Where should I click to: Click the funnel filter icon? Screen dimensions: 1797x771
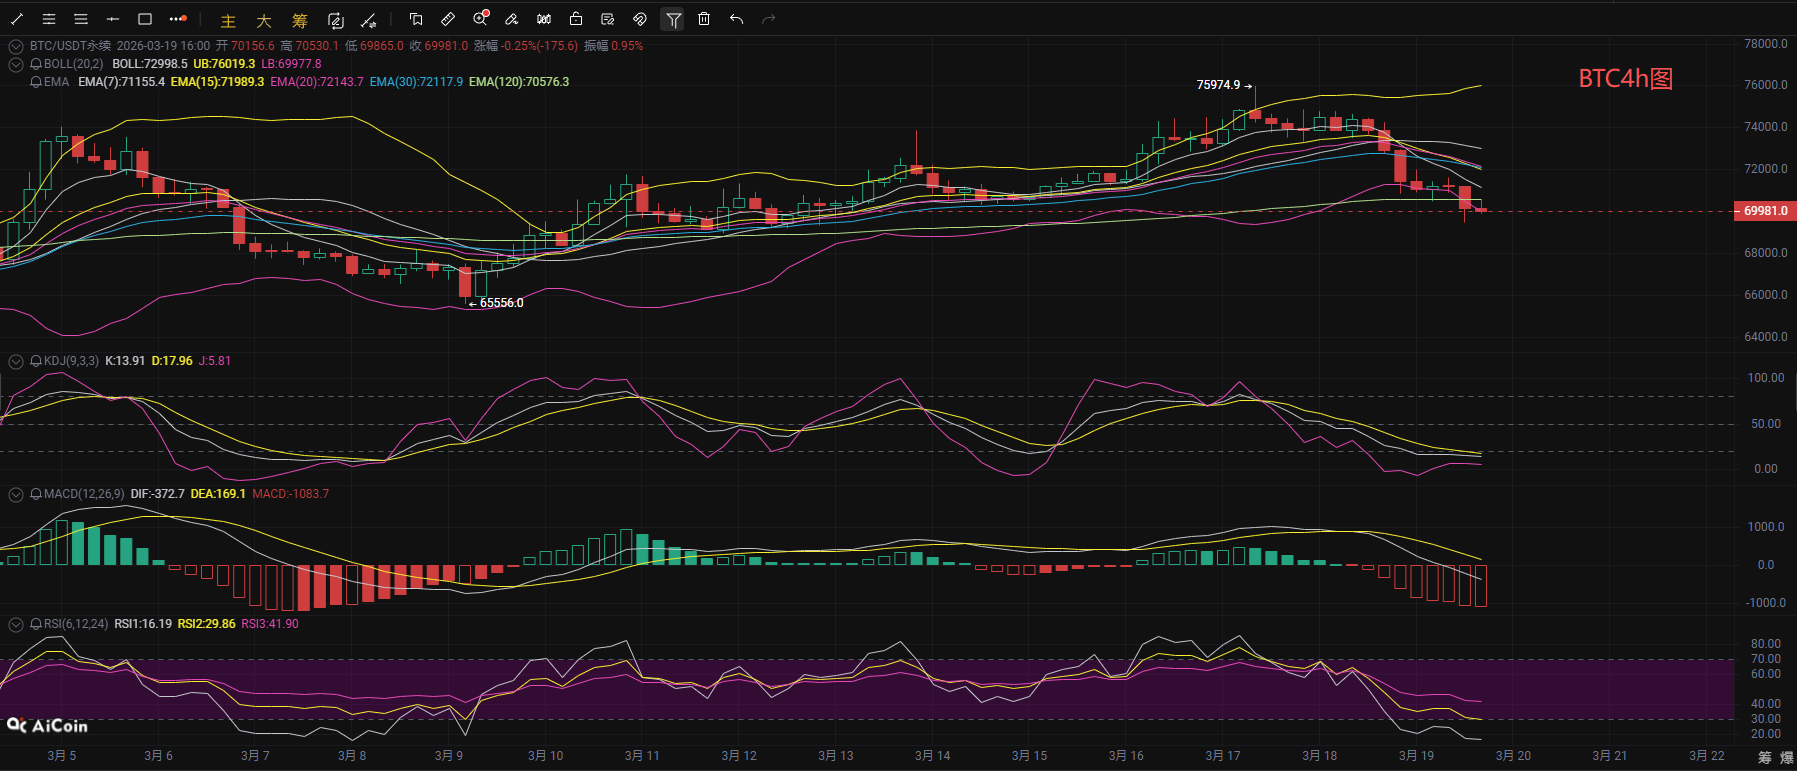coord(673,19)
